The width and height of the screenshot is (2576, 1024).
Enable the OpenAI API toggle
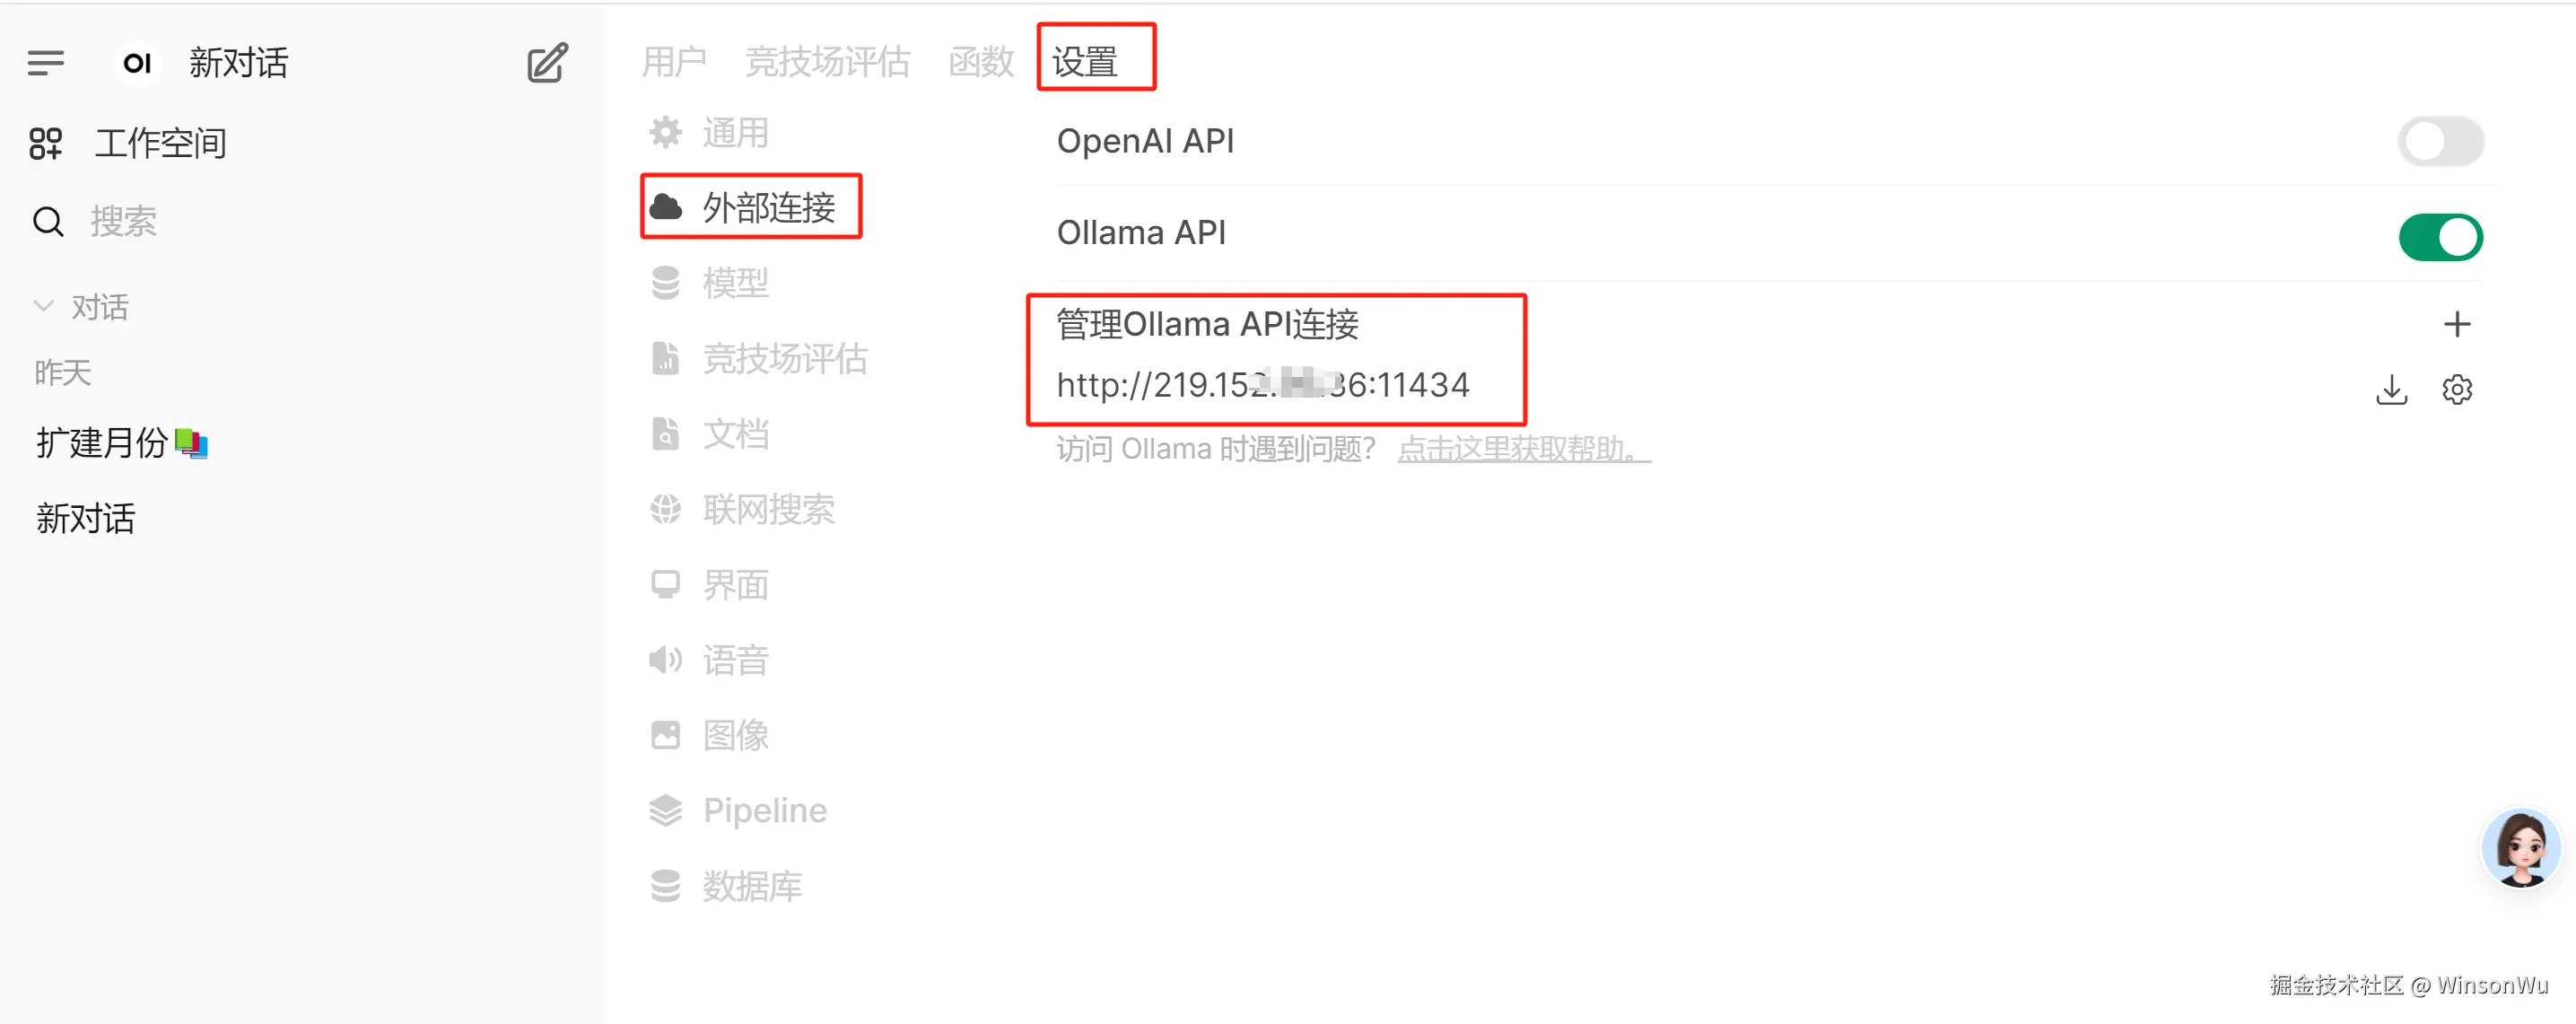2440,141
